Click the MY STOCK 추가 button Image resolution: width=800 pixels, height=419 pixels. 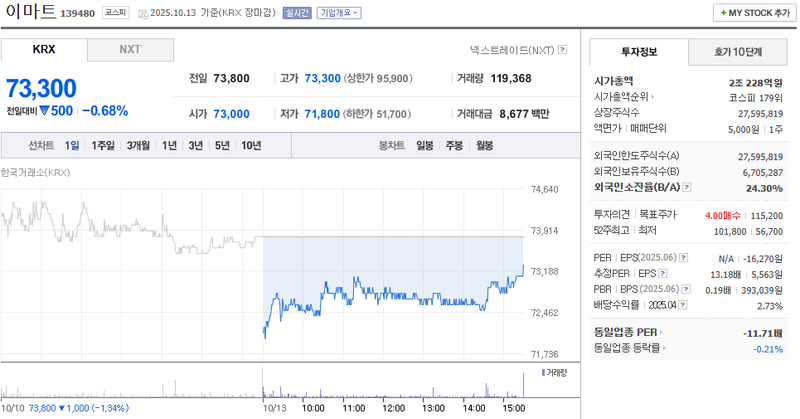click(750, 13)
